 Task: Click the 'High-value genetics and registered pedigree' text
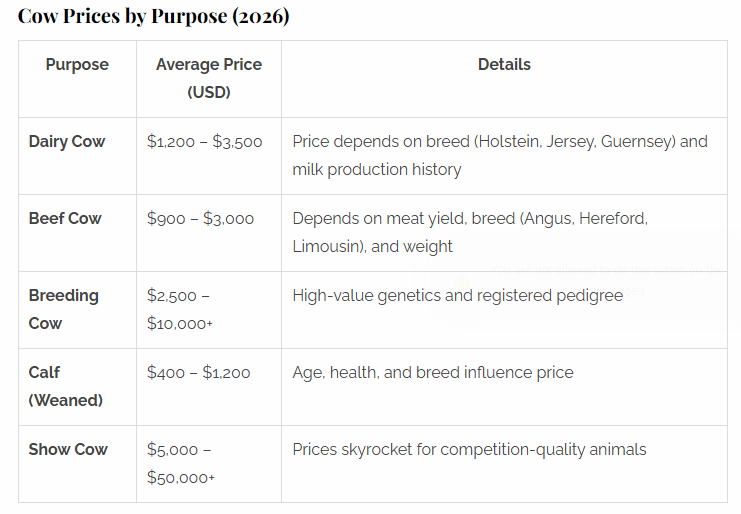pos(457,295)
